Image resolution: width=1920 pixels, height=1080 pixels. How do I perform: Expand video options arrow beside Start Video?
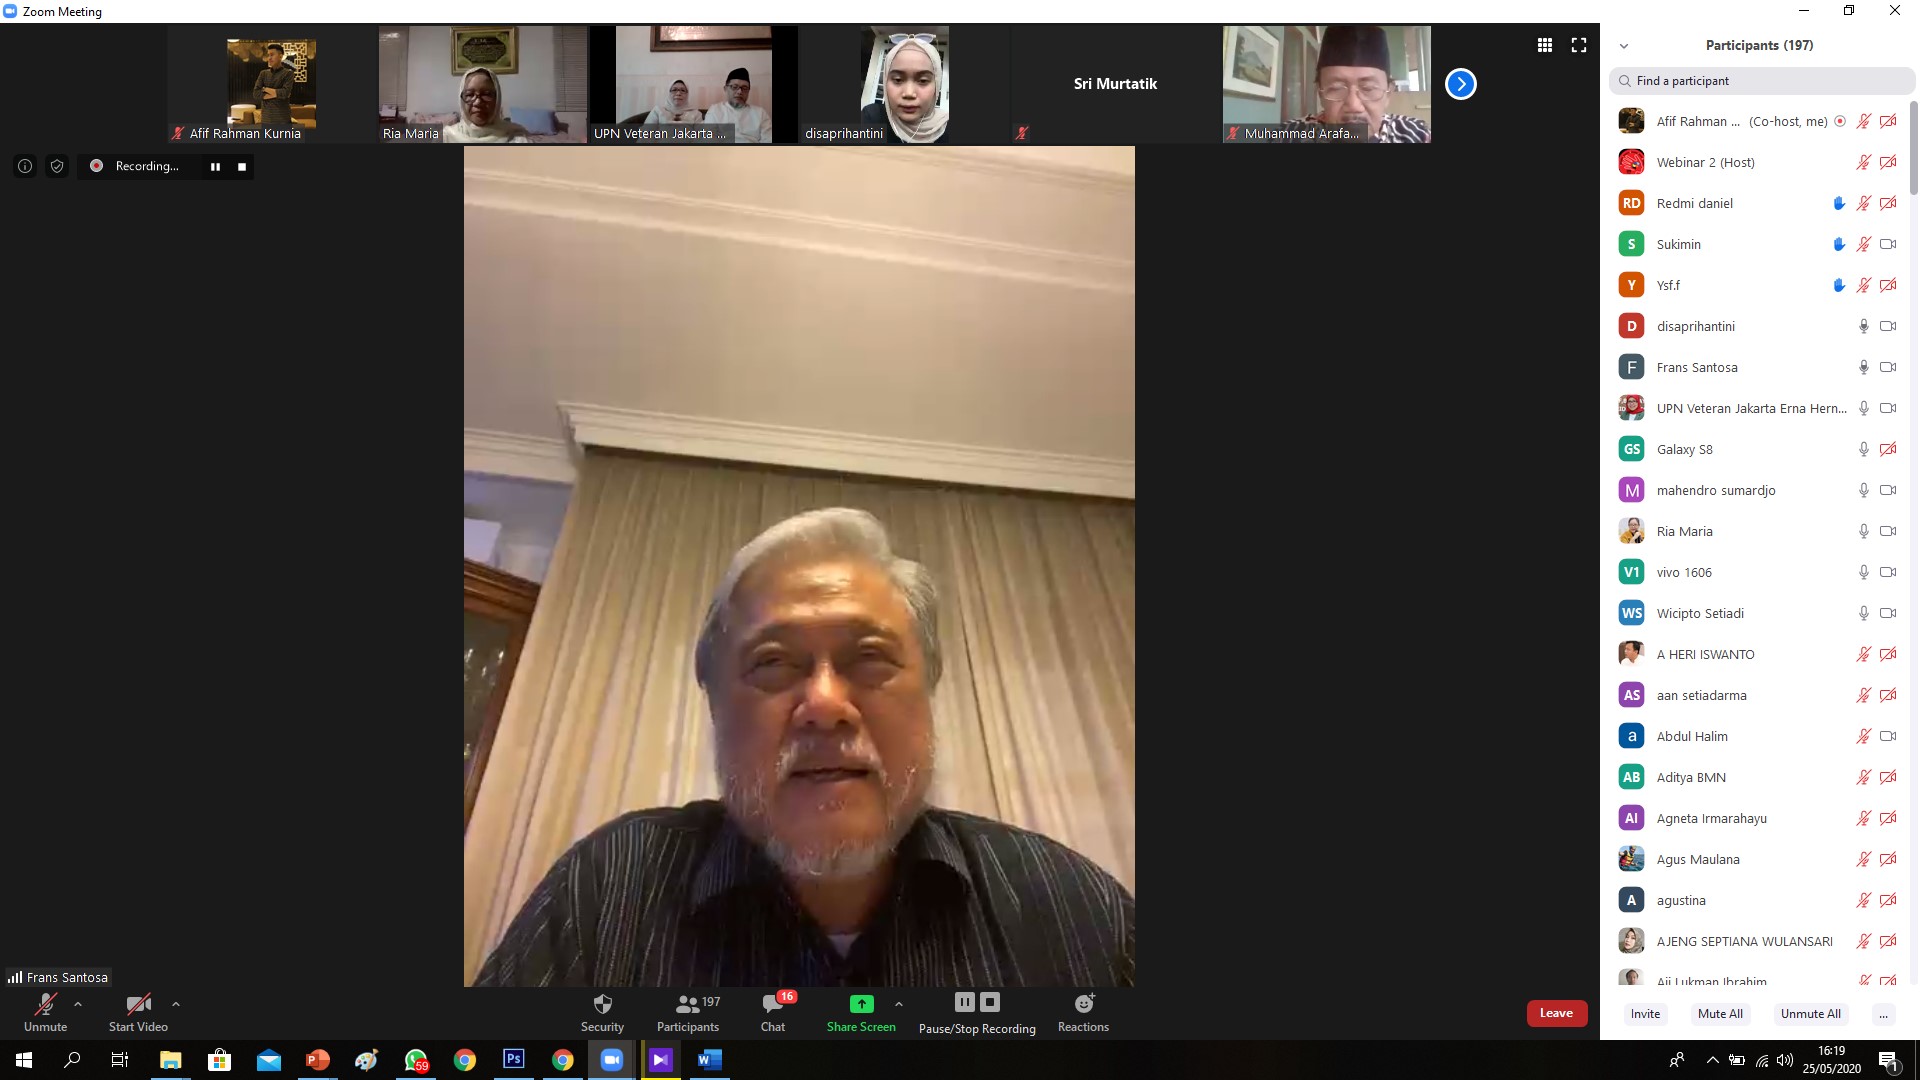[176, 1004]
